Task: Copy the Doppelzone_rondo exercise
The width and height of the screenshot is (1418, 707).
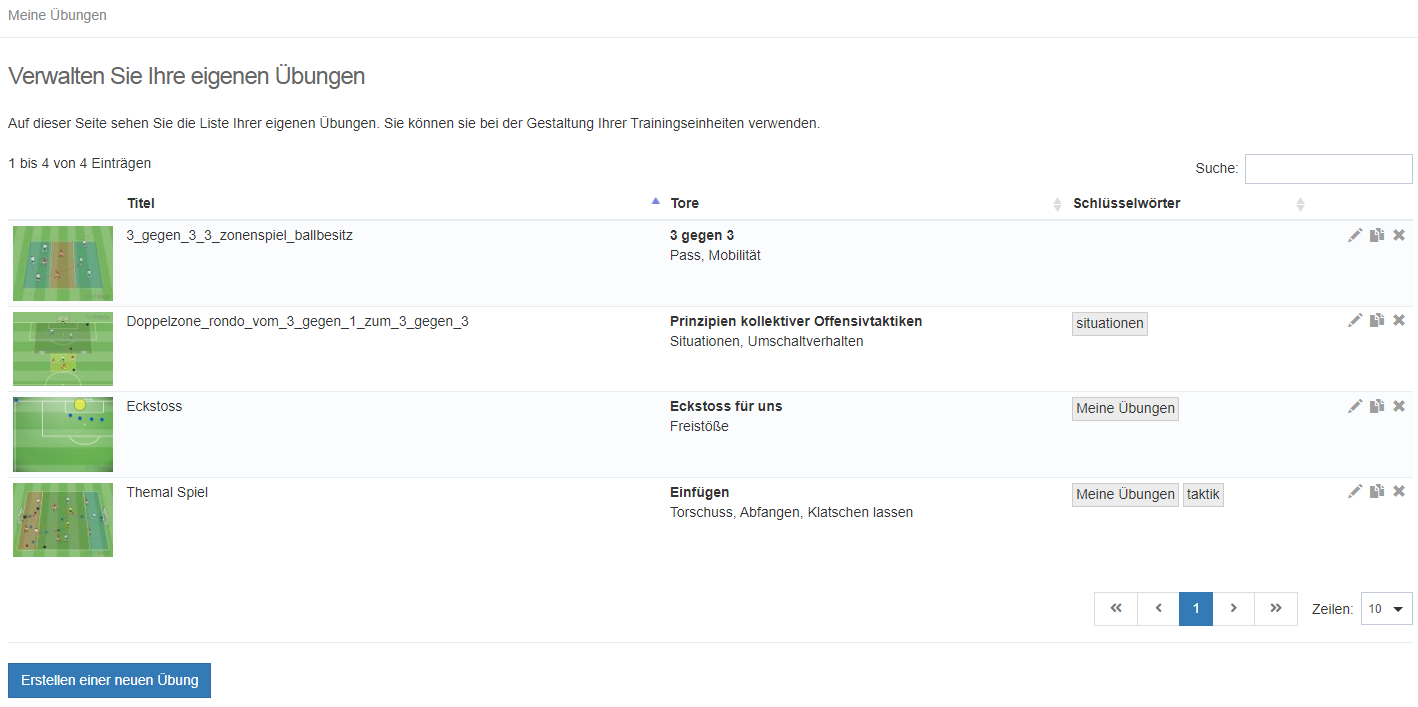Action: (1377, 320)
